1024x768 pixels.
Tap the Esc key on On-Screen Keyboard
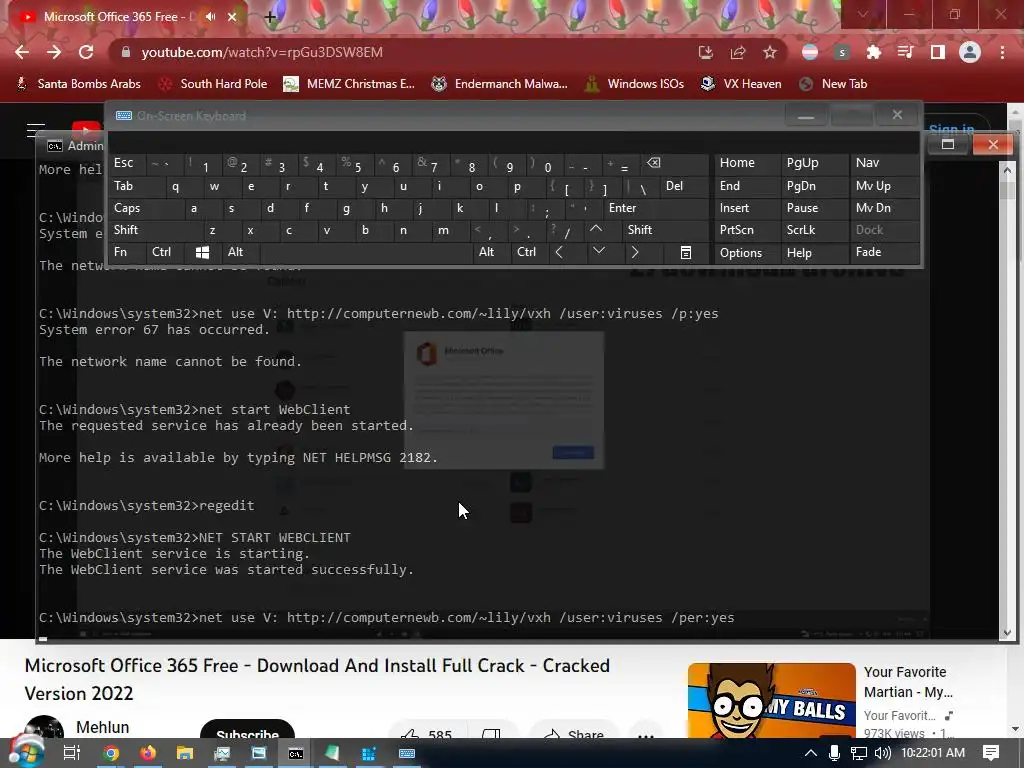click(x=127, y=163)
